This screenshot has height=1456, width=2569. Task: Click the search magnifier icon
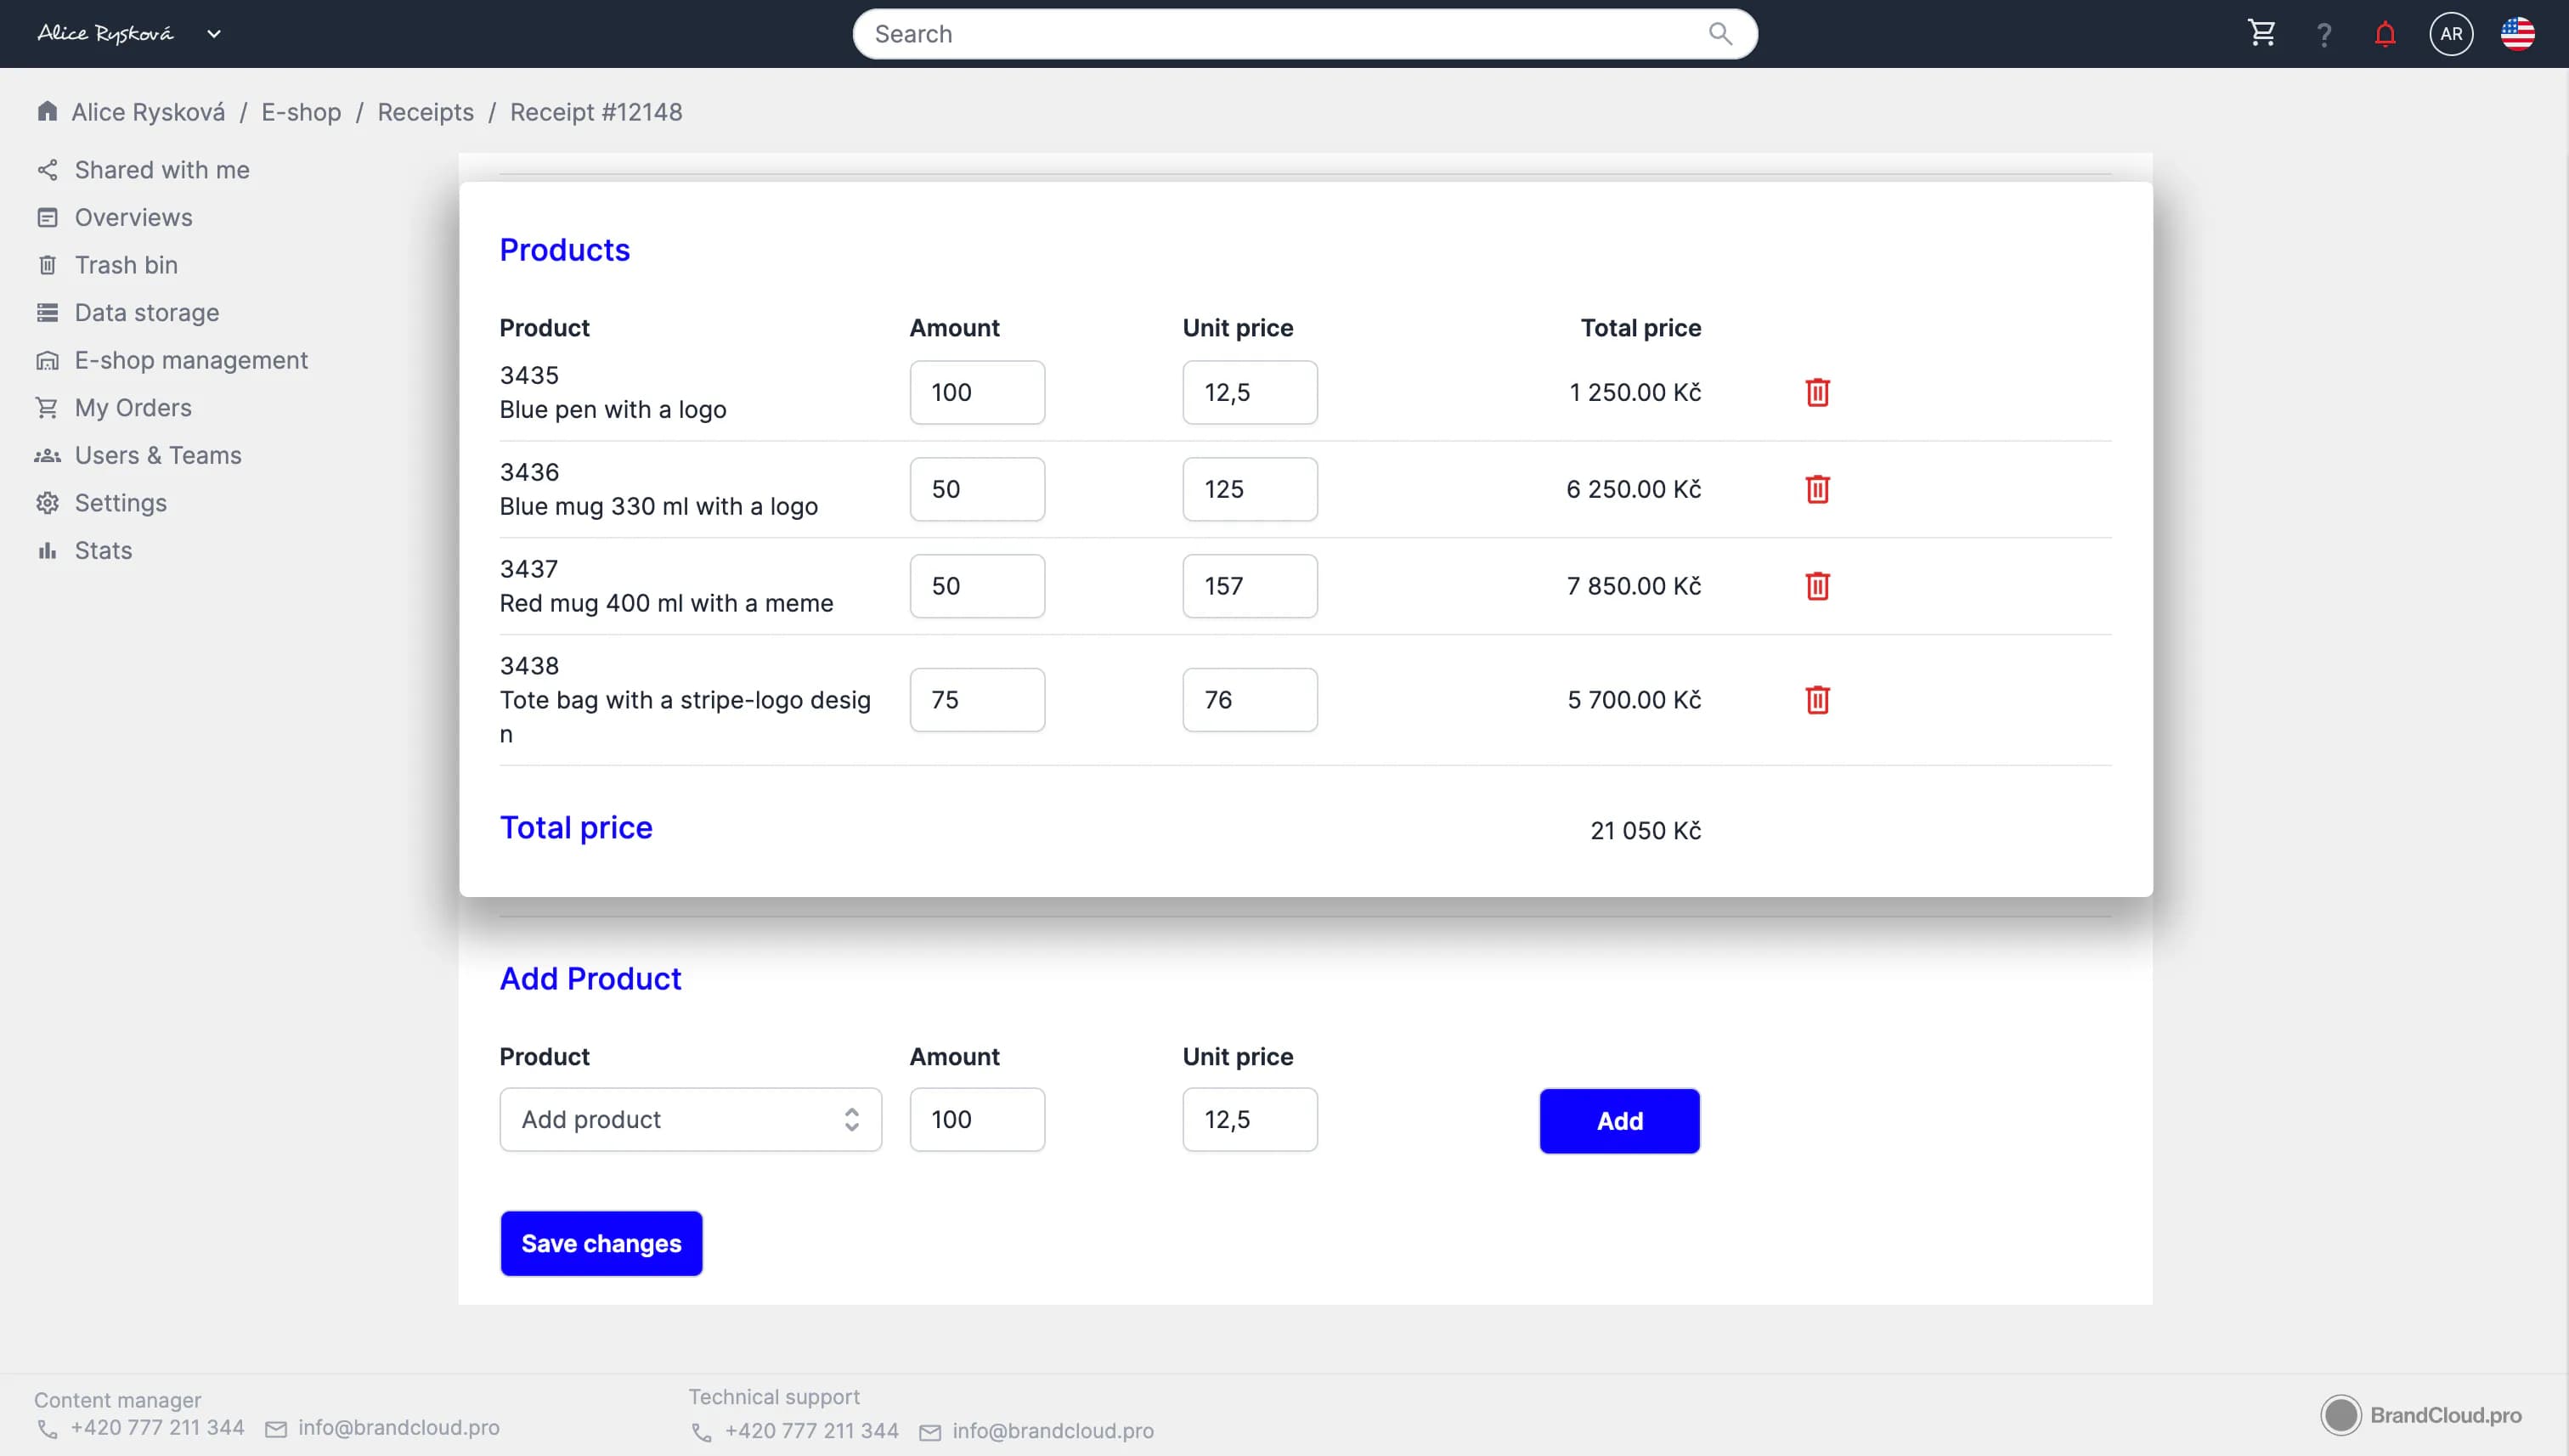[1720, 34]
